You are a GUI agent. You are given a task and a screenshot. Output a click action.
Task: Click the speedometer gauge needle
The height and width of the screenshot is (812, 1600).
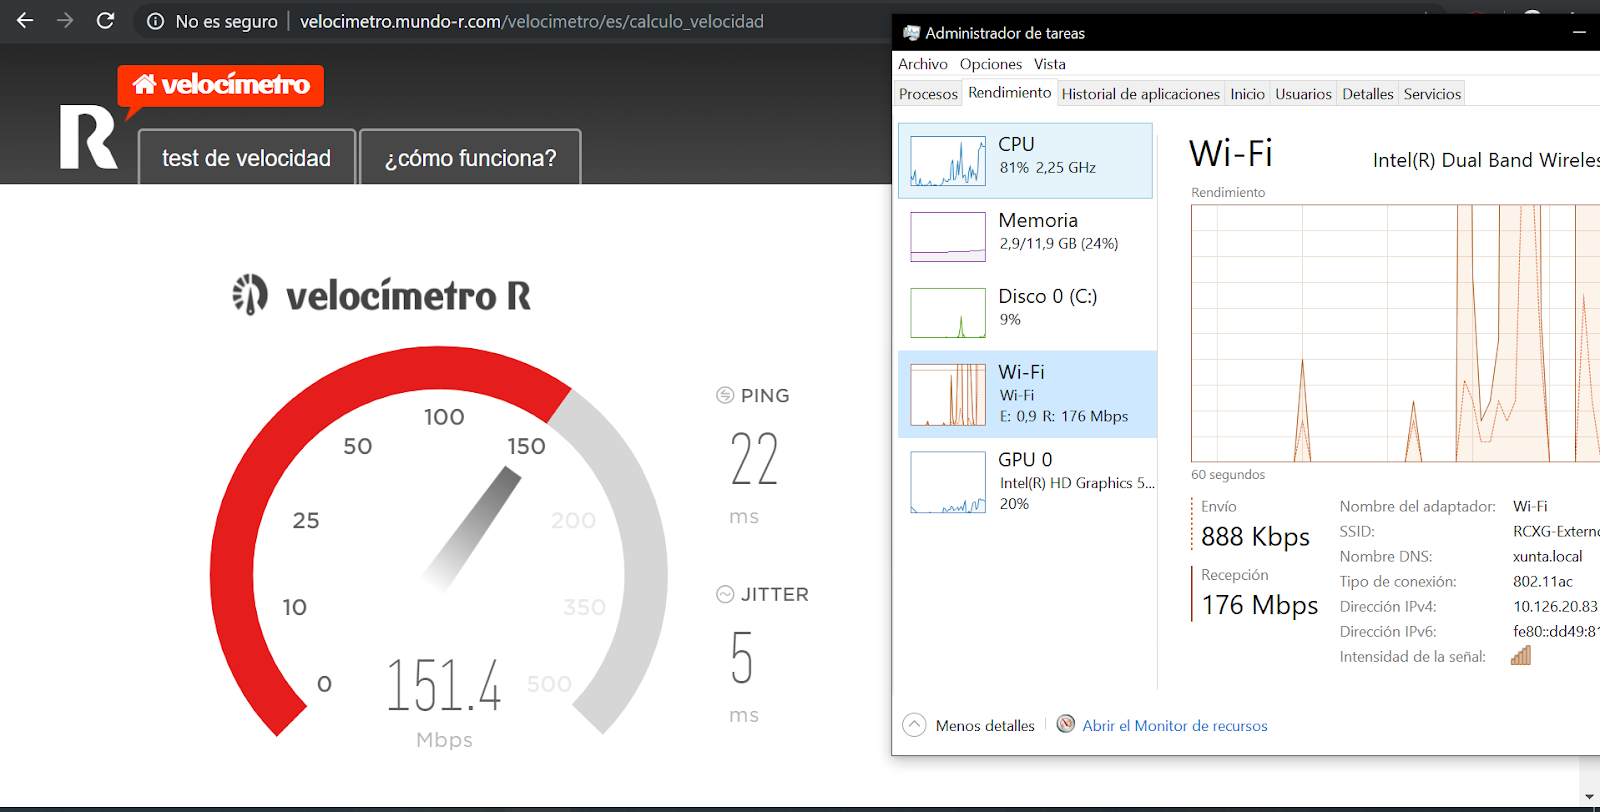pos(472,528)
